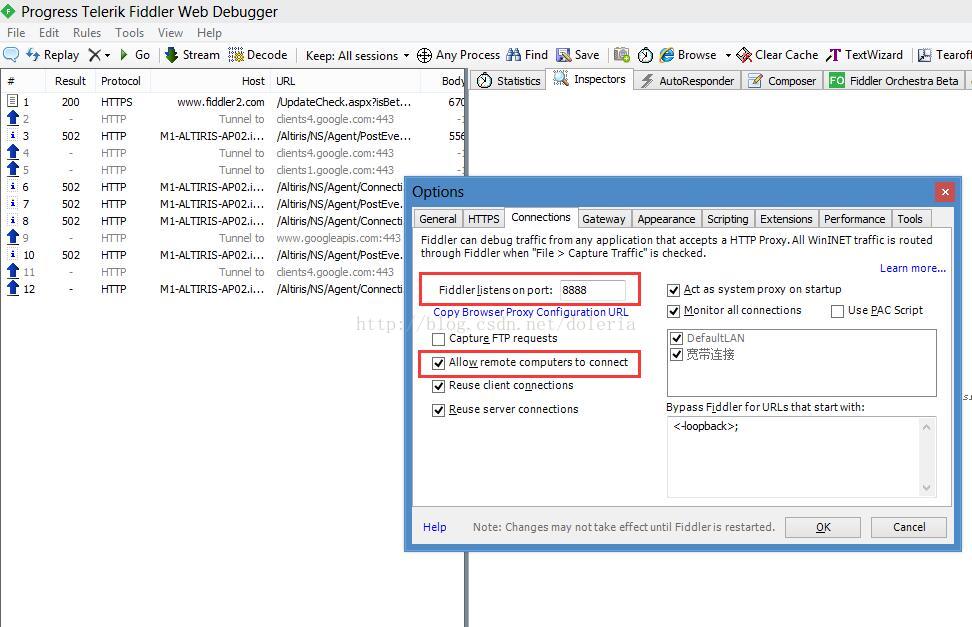Switch to the AutoResponder tab
Viewport: 972px width, 627px height.
[687, 81]
